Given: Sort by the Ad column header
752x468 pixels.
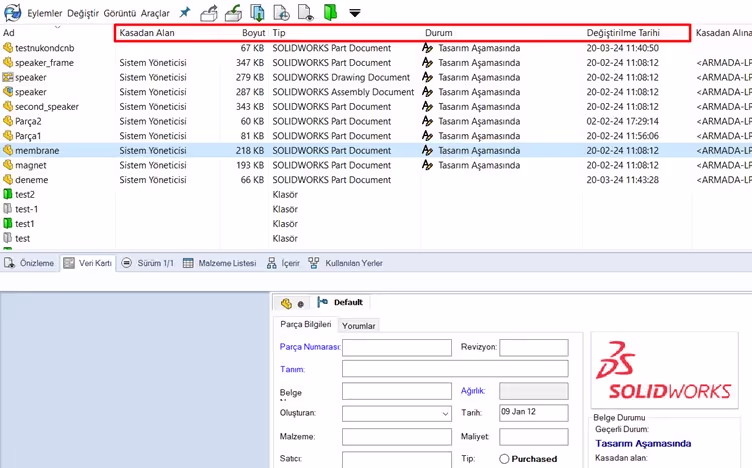Looking at the screenshot, I should coord(9,33).
